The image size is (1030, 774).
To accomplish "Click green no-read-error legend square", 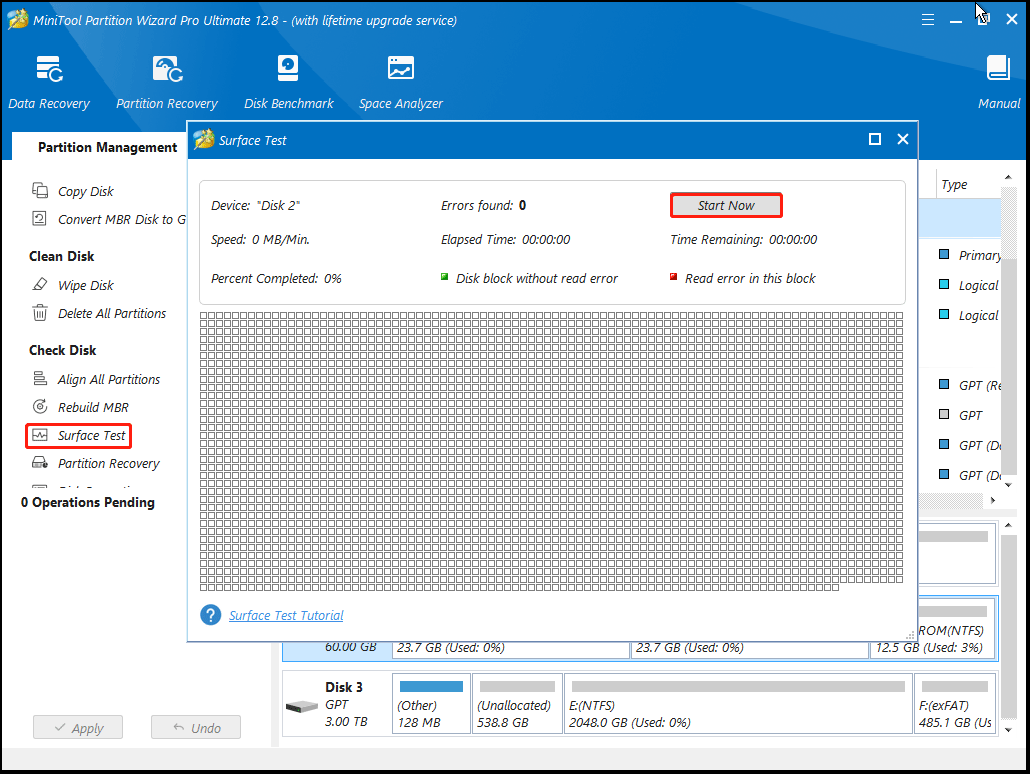I will coord(445,277).
